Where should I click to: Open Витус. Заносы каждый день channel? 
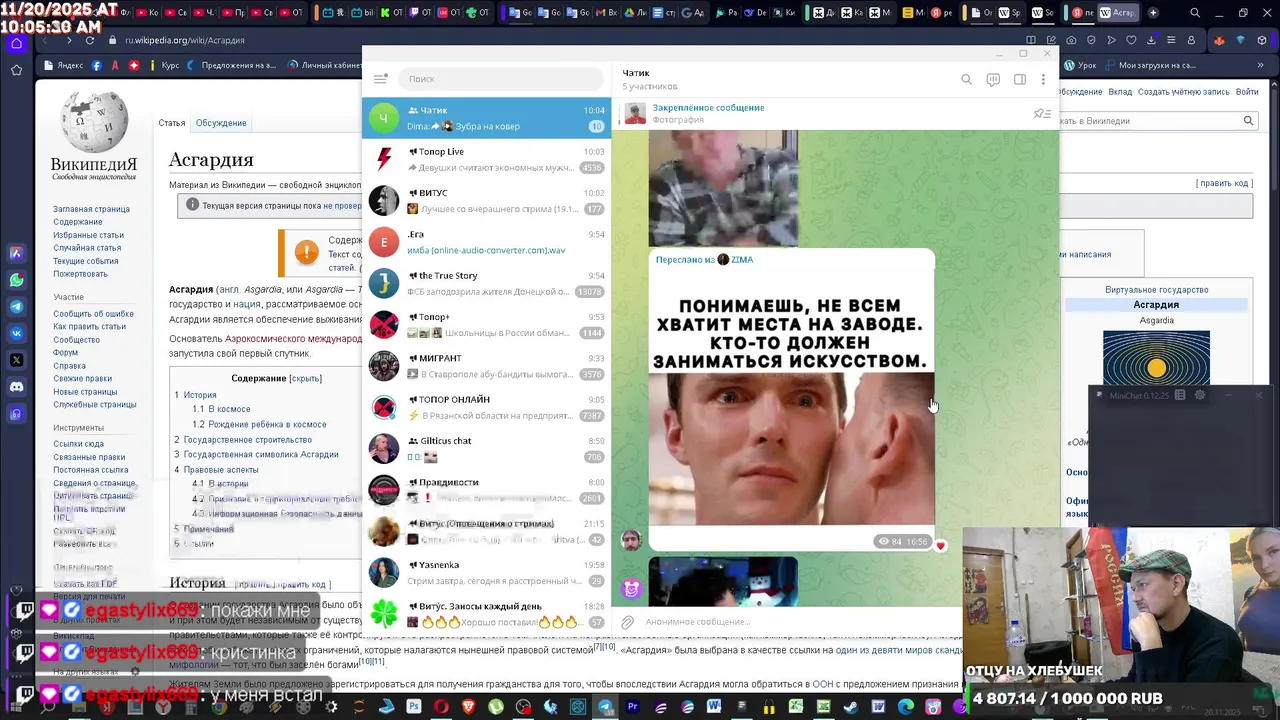(x=486, y=613)
